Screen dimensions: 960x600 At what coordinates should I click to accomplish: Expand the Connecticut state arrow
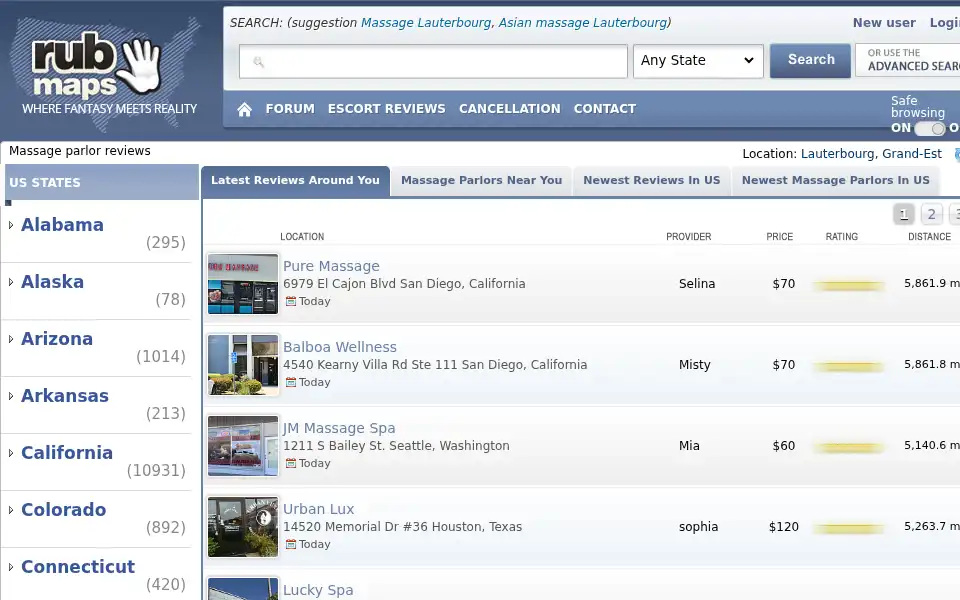11,567
